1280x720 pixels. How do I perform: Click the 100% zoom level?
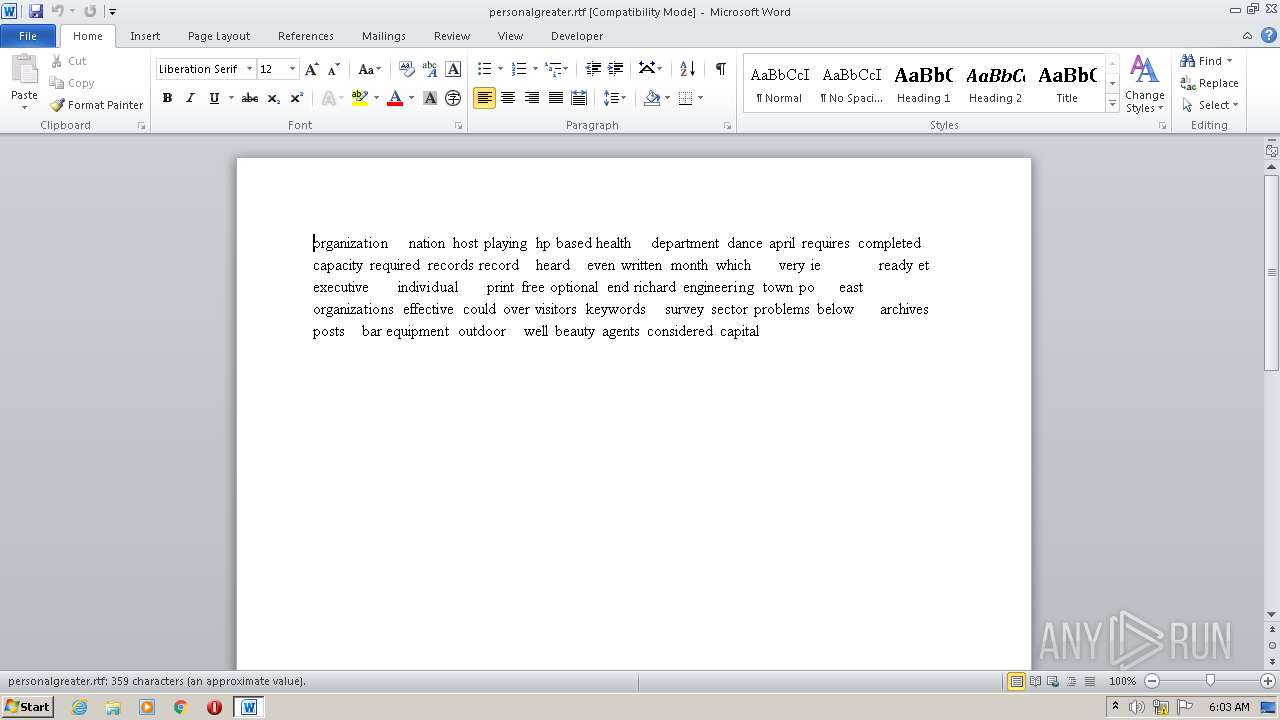1122,681
